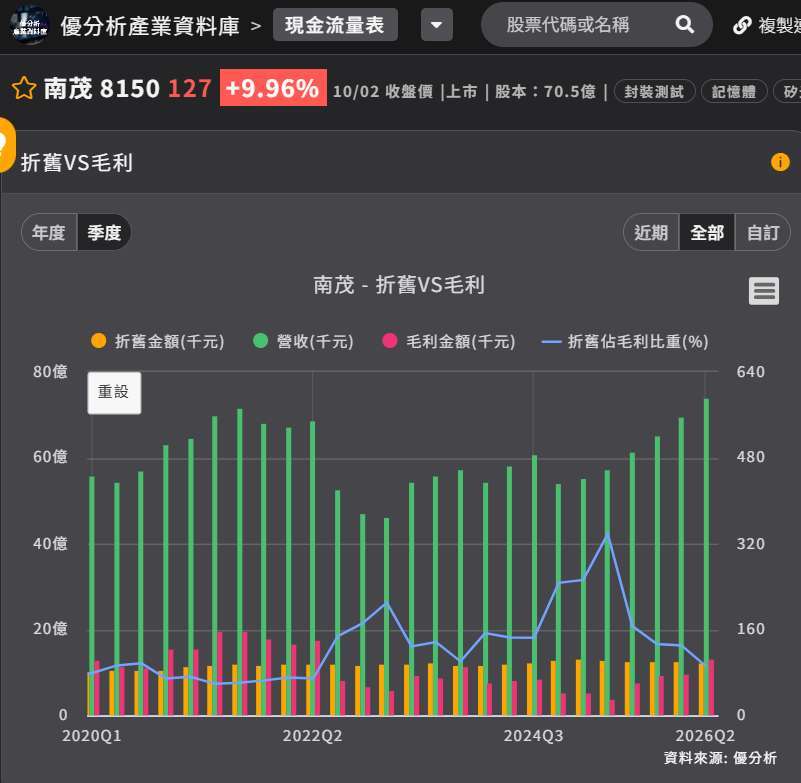Toggle the 折舊金額(千元) legend series
This screenshot has width=801, height=783.
[157, 341]
